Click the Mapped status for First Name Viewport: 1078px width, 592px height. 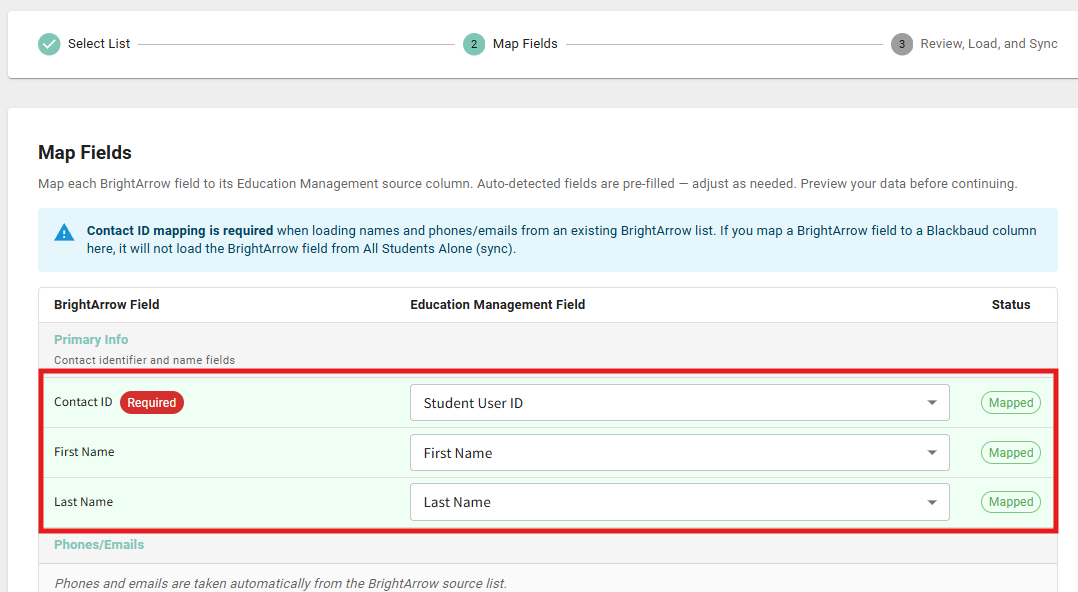1011,452
